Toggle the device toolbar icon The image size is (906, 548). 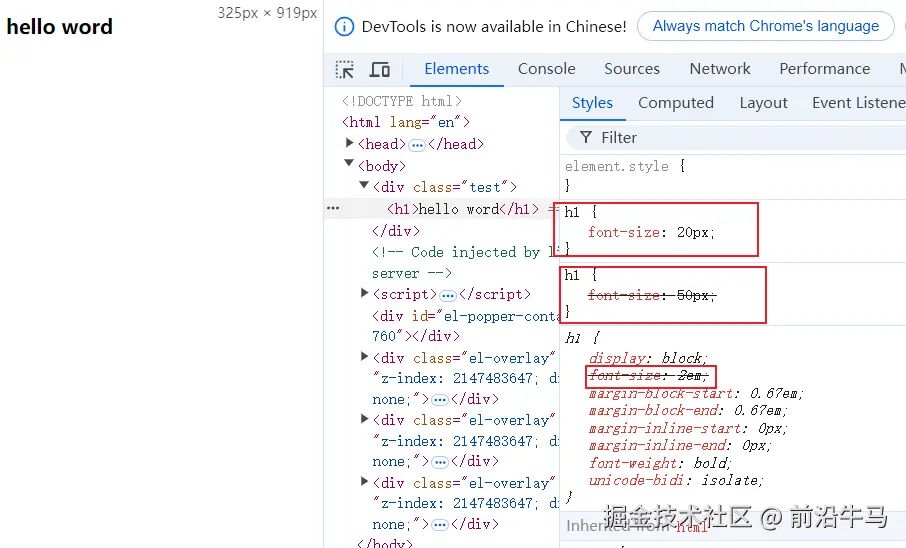[x=380, y=69]
